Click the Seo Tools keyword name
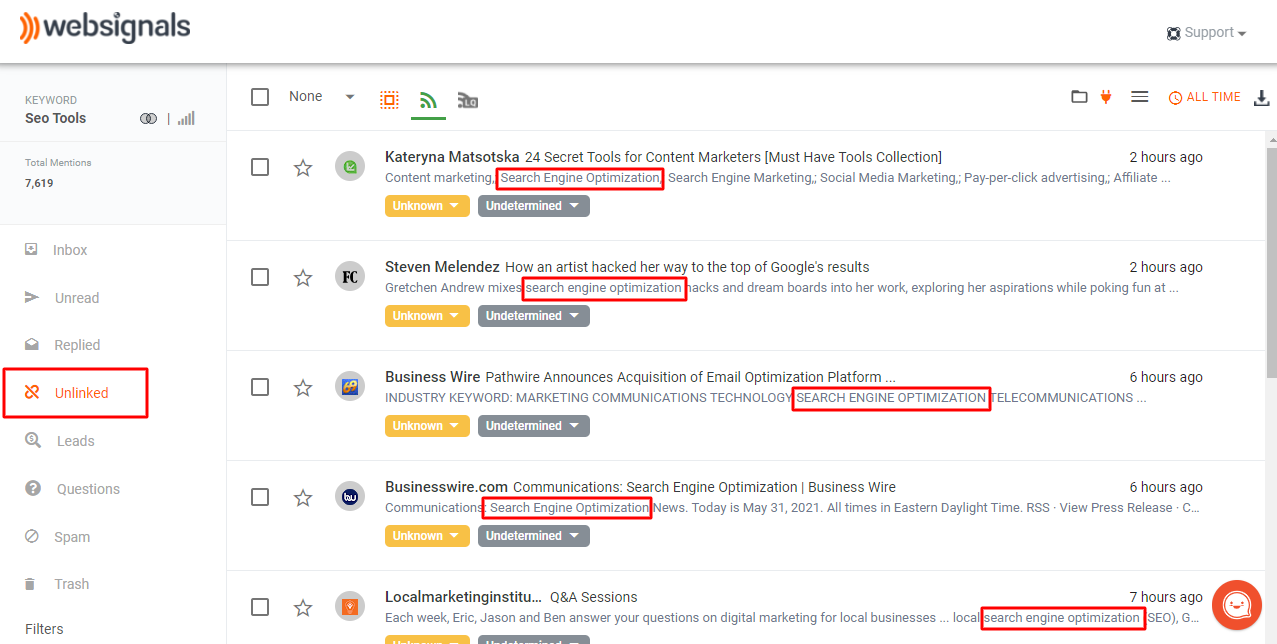The height and width of the screenshot is (644, 1277). [55, 118]
